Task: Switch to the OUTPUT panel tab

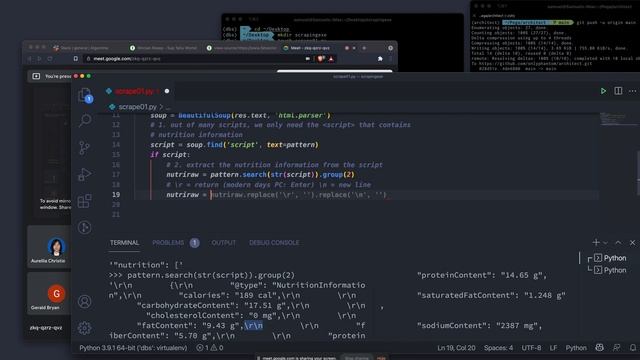Action: coord(223,242)
